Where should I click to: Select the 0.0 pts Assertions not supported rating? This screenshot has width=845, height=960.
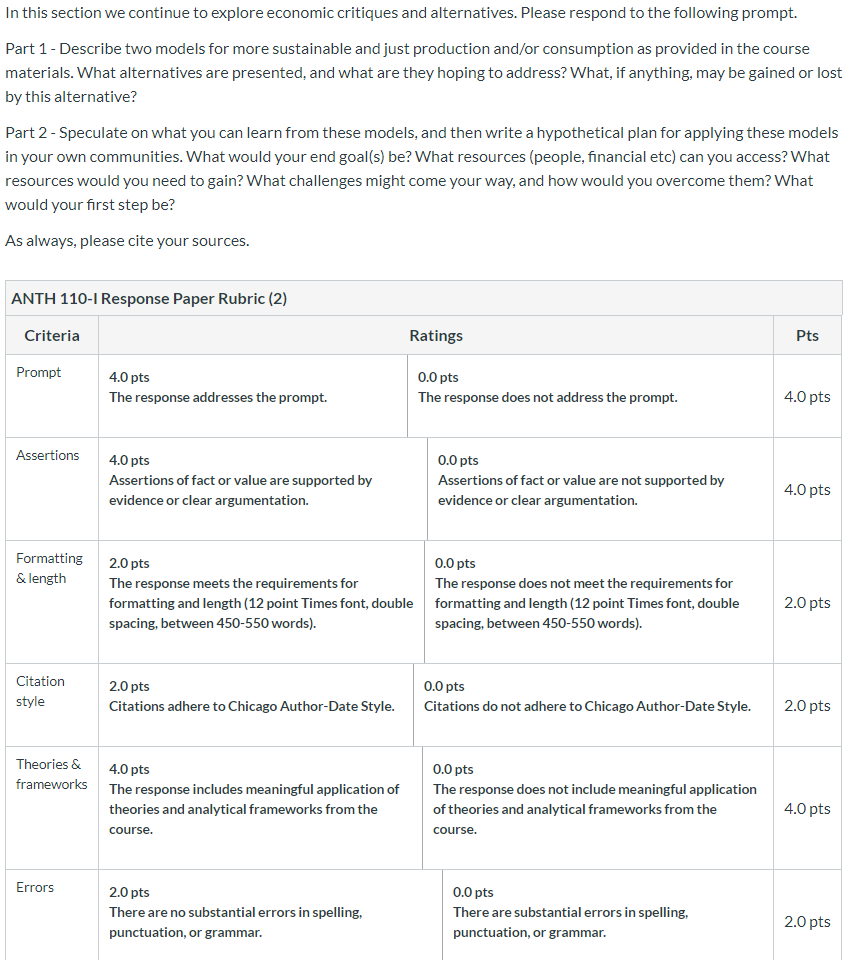click(x=600, y=489)
